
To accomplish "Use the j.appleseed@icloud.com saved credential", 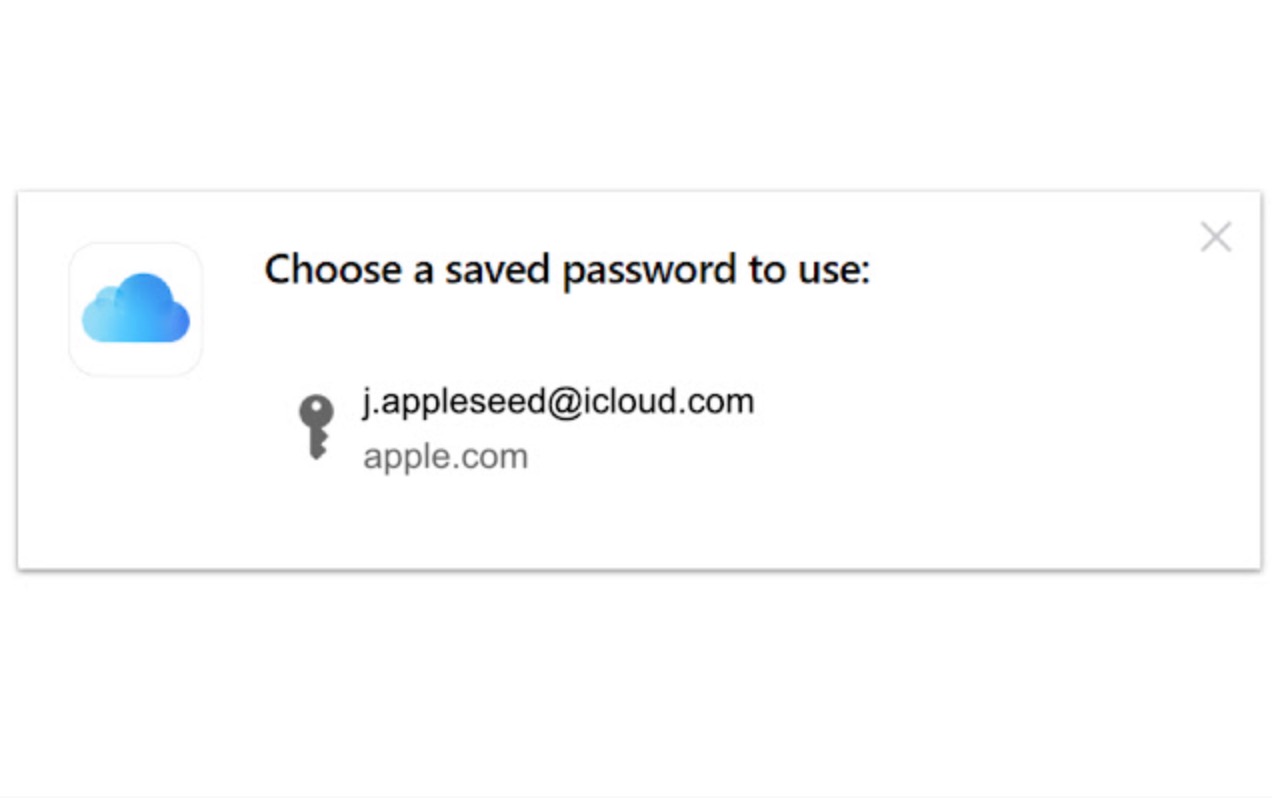I will coord(557,402).
